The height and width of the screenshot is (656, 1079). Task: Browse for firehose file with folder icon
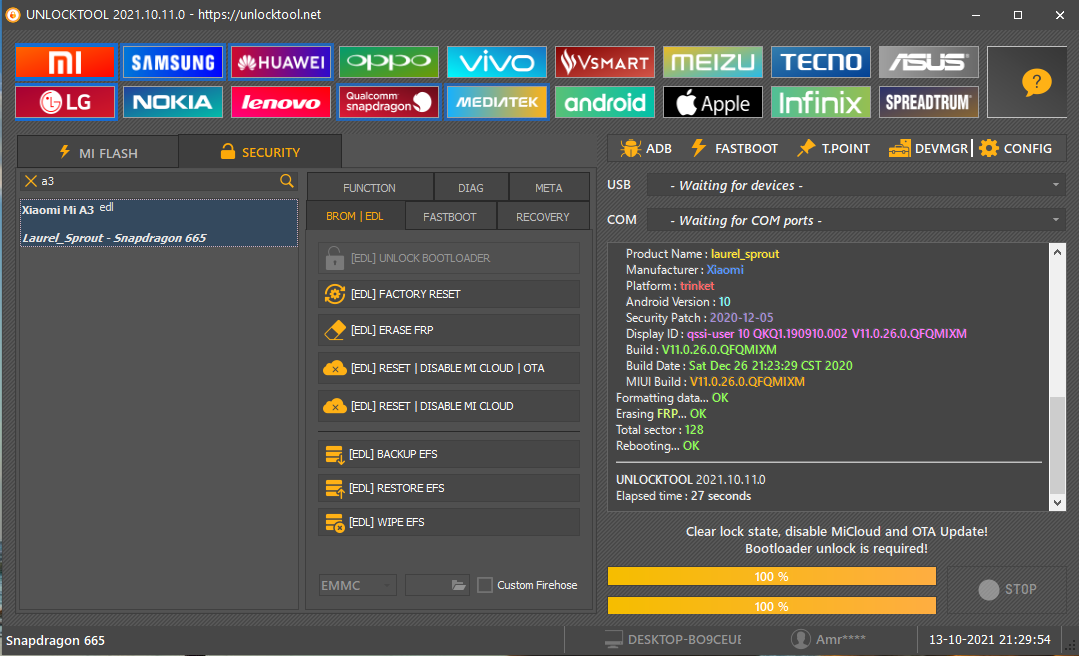(458, 585)
